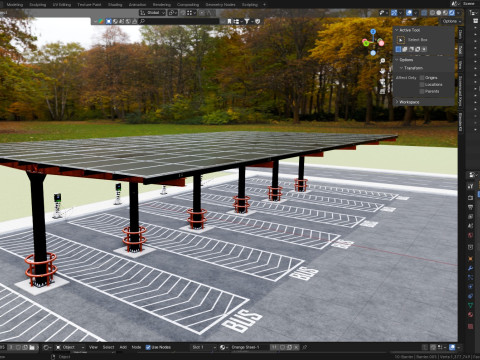Open the Shading workspace tab
The image size is (480, 360).
(115, 5)
